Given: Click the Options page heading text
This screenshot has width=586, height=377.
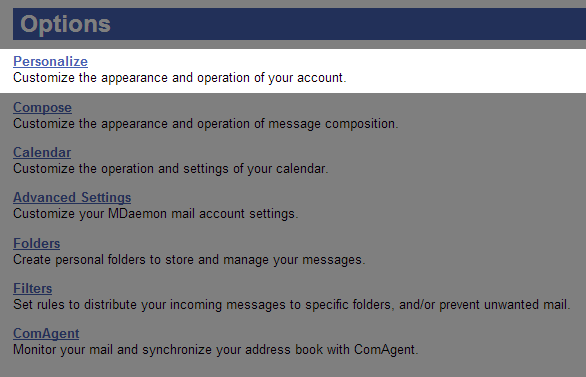Looking at the screenshot, I should [x=65, y=24].
